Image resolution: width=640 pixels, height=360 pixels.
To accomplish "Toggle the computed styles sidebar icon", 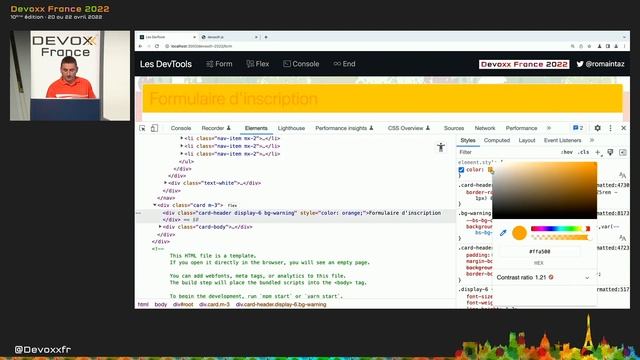I will tap(622, 152).
